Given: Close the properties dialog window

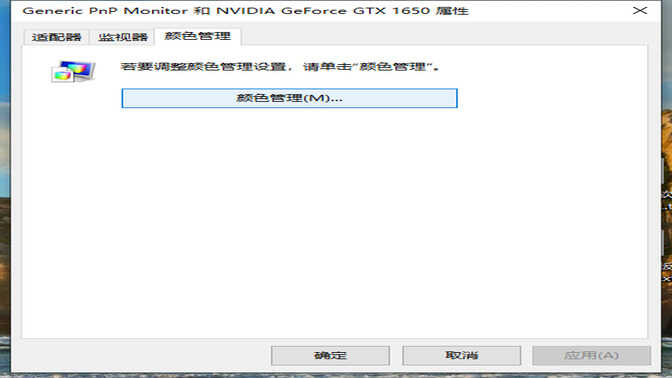Looking at the screenshot, I should click(639, 10).
